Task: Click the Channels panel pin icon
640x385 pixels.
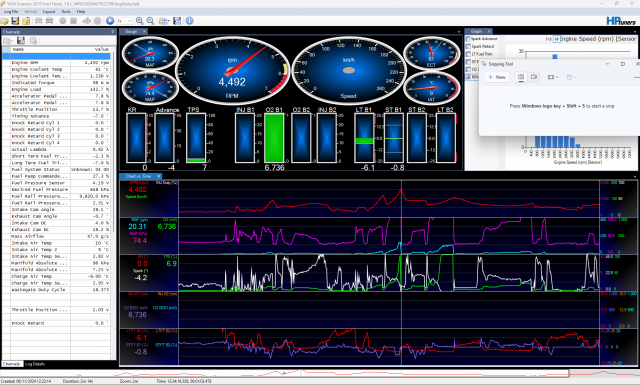Action: pyautogui.click(x=113, y=31)
